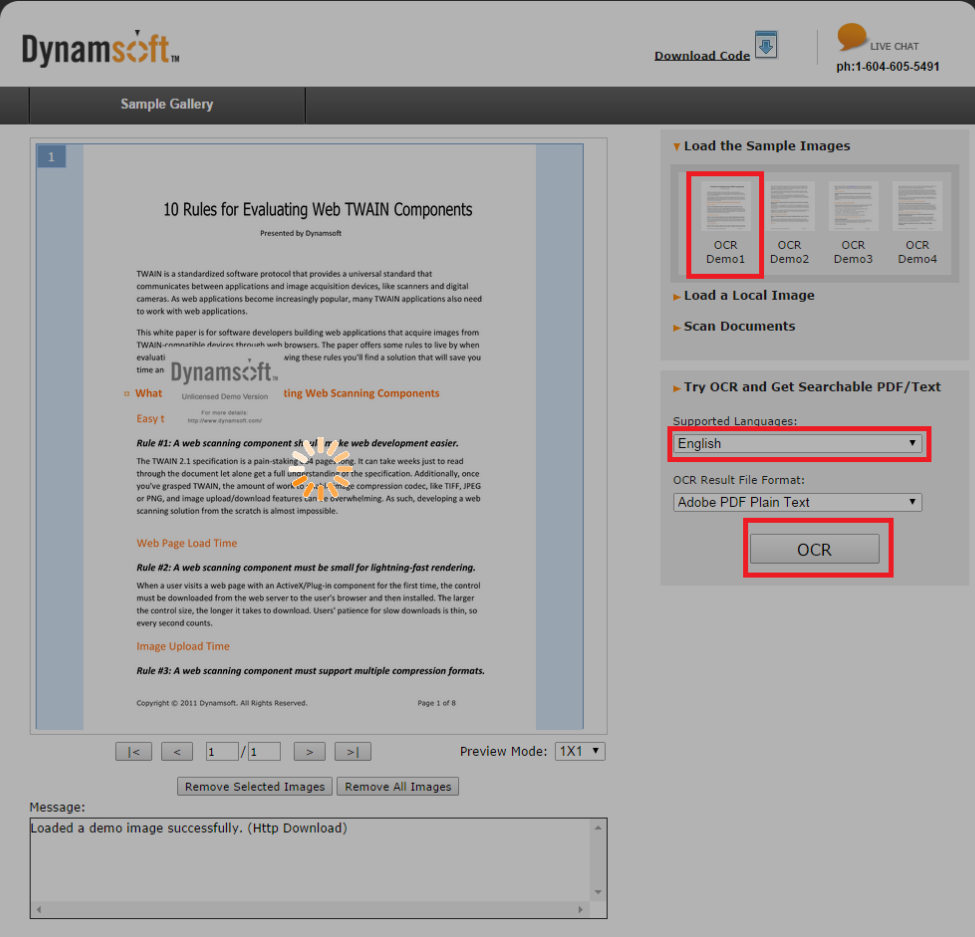Go to next page button
This screenshot has width=975, height=937.
pyautogui.click(x=309, y=751)
